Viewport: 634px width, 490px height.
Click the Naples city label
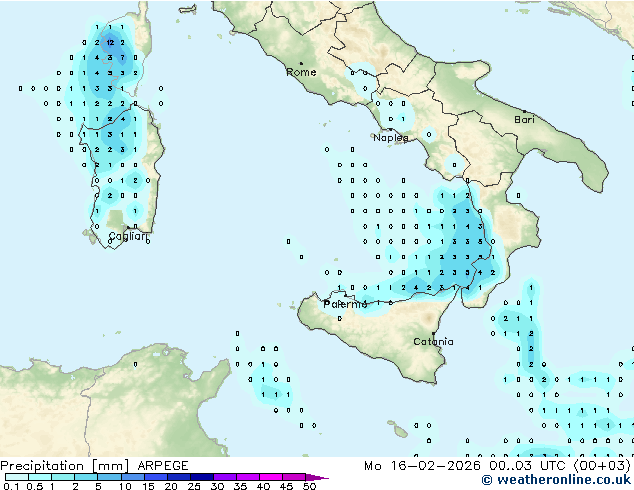pyautogui.click(x=391, y=138)
